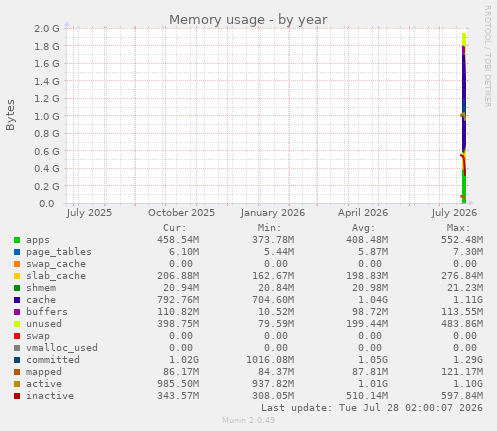Click the 'swap_cache' legend label
This screenshot has width=497, height=431.
56,264
